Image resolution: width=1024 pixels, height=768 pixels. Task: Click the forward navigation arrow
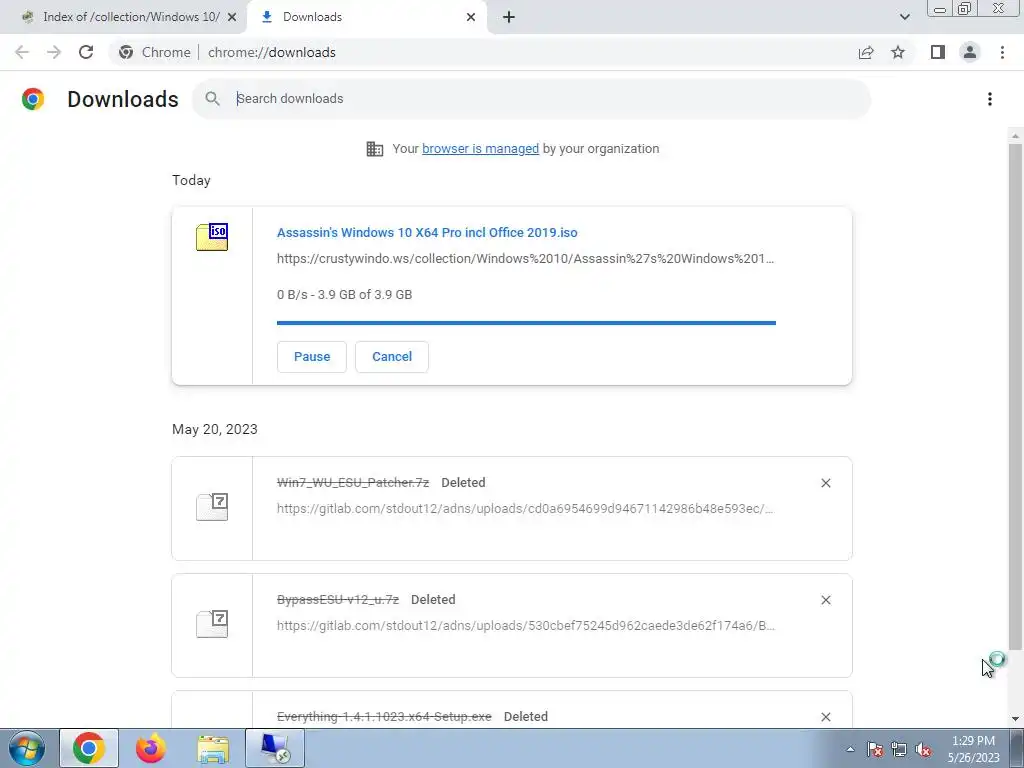point(54,52)
